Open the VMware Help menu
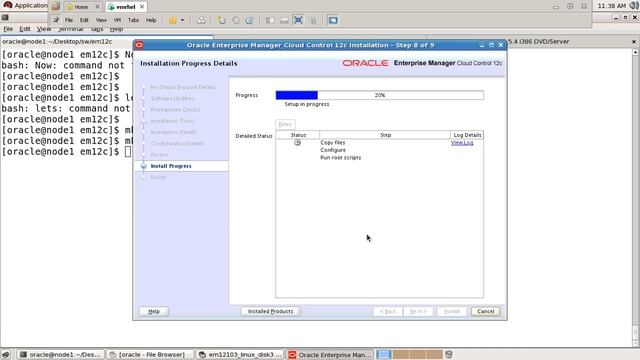The width and height of the screenshot is (640, 360). click(x=151, y=20)
